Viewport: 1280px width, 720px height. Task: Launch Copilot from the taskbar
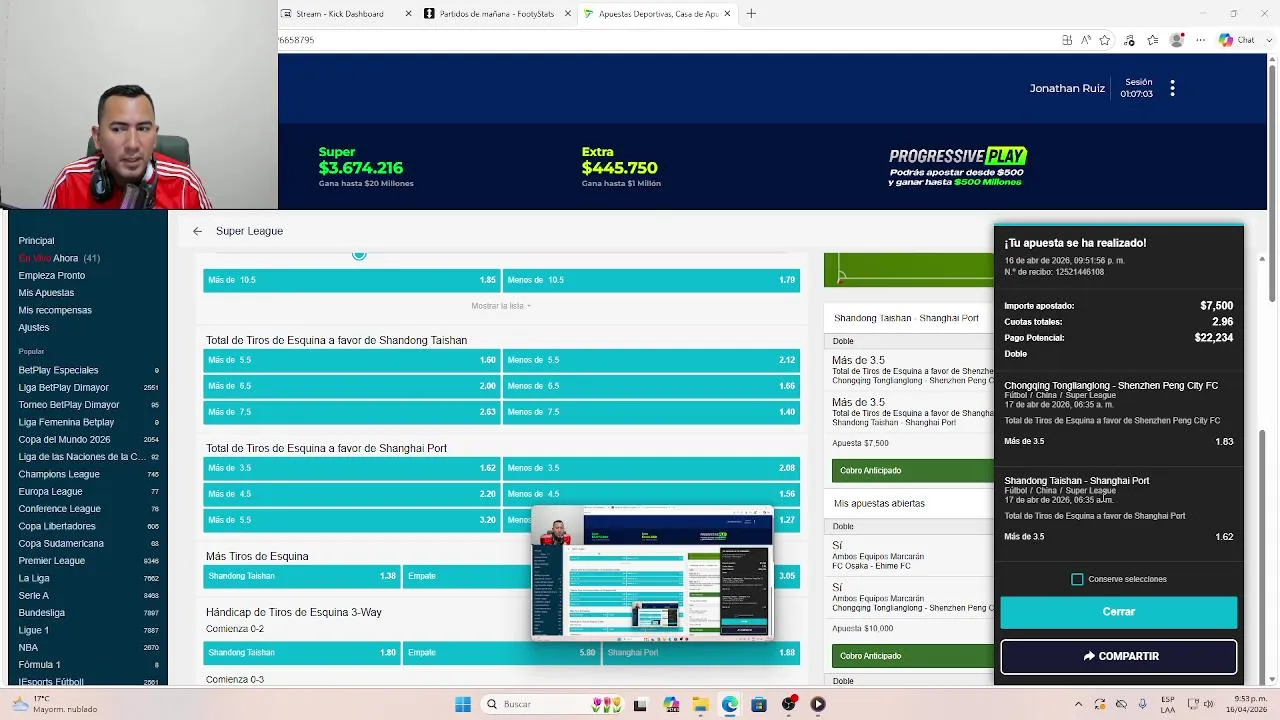tap(670, 704)
